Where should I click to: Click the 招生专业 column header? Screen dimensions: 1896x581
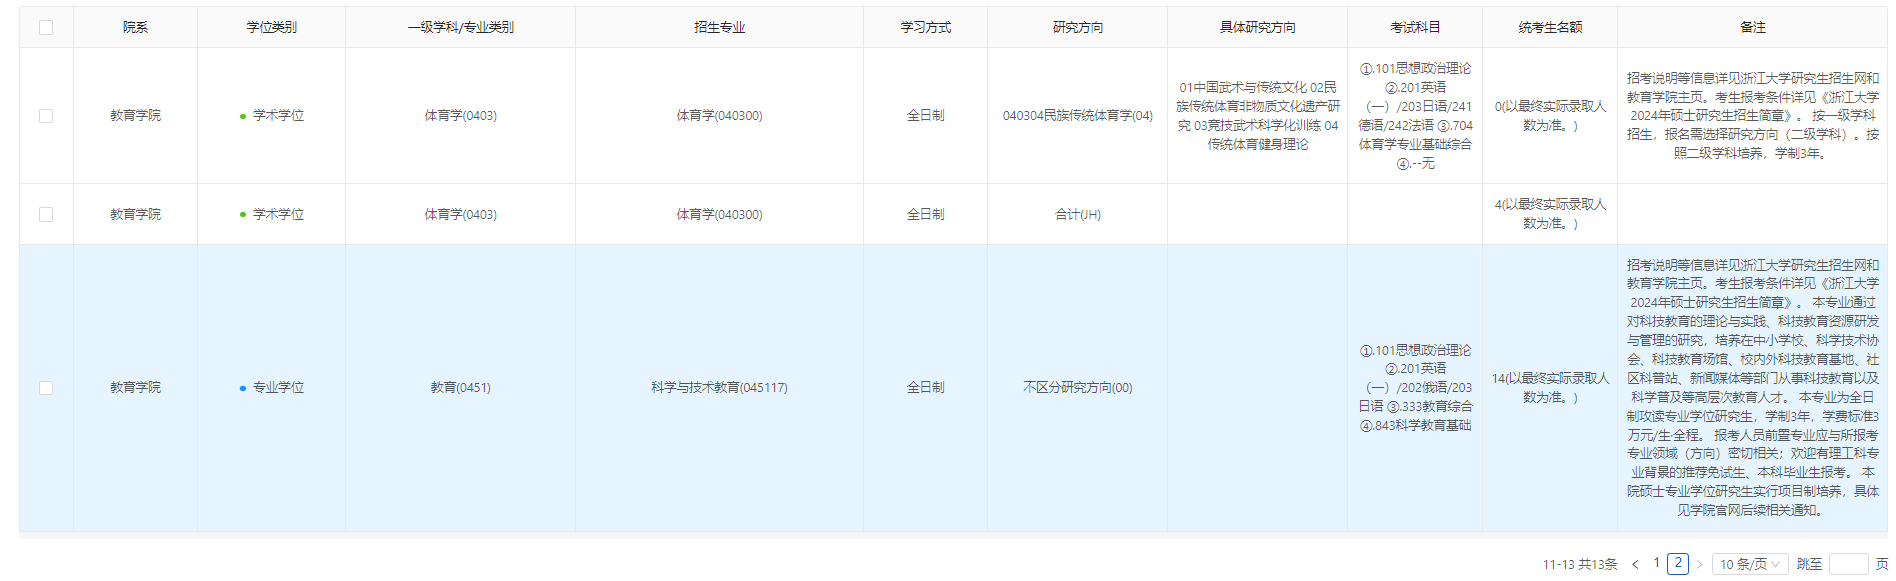tap(720, 28)
